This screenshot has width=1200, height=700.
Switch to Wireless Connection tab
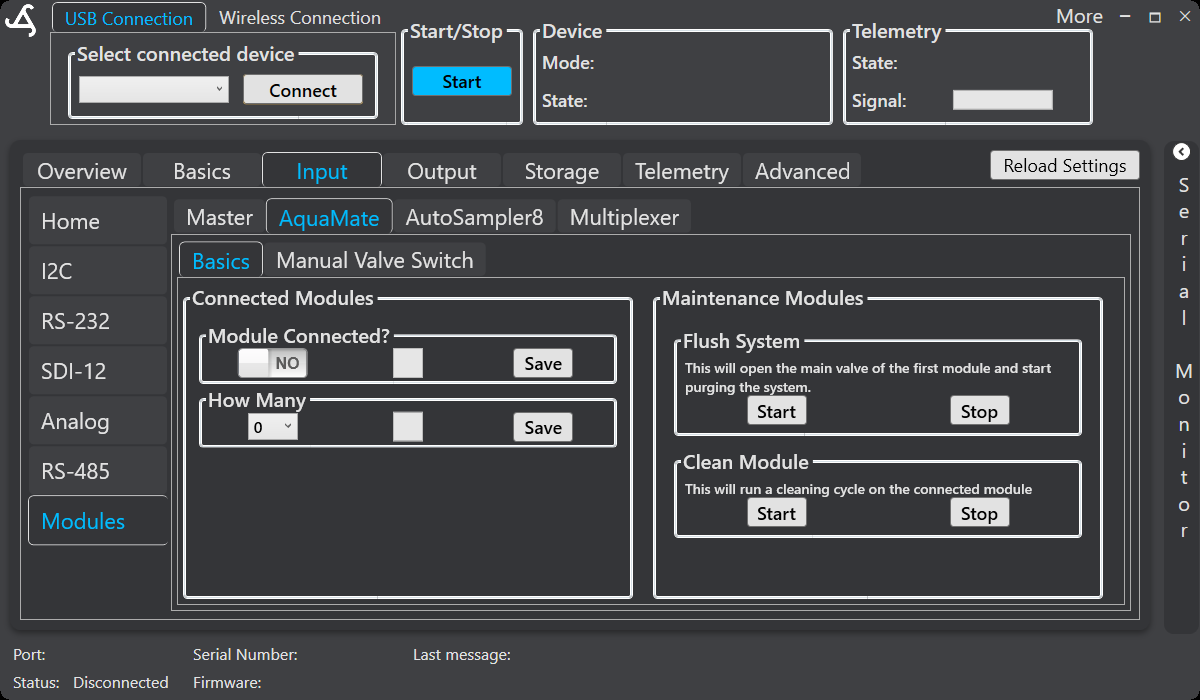coord(300,18)
